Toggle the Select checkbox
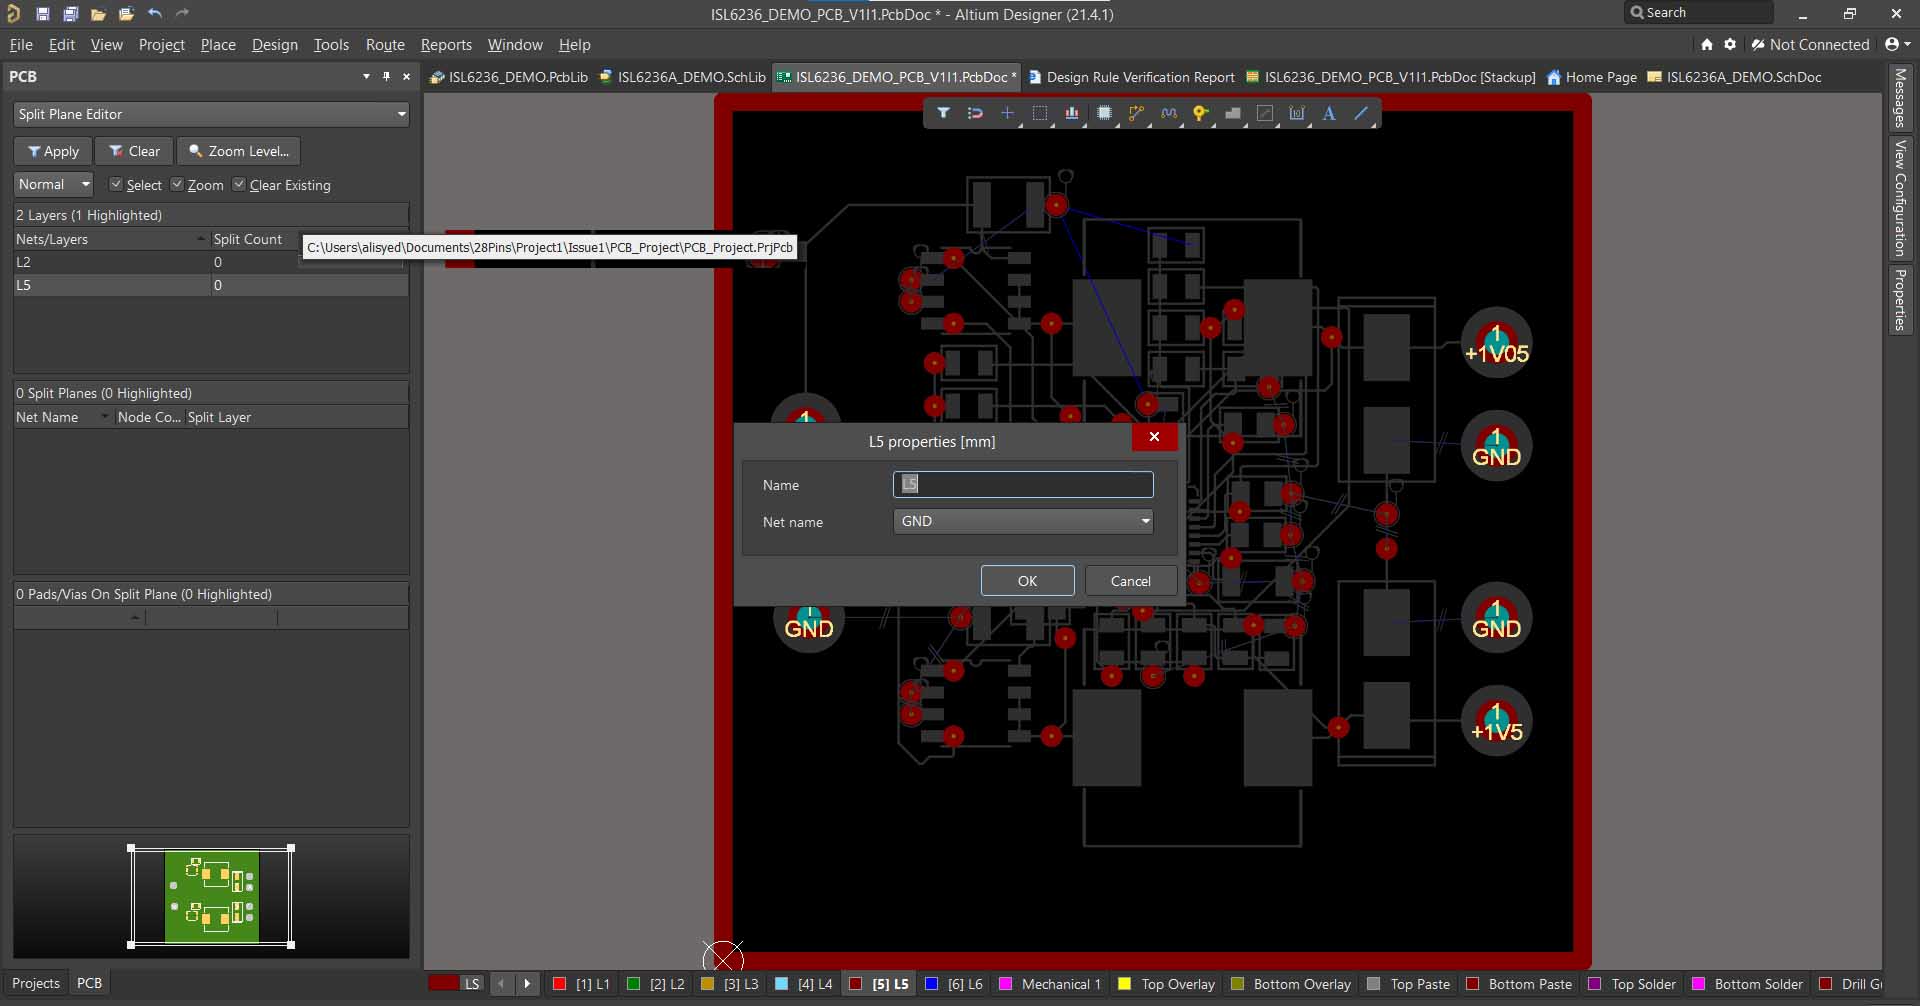Screen dimensions: 1920x1006 point(116,184)
